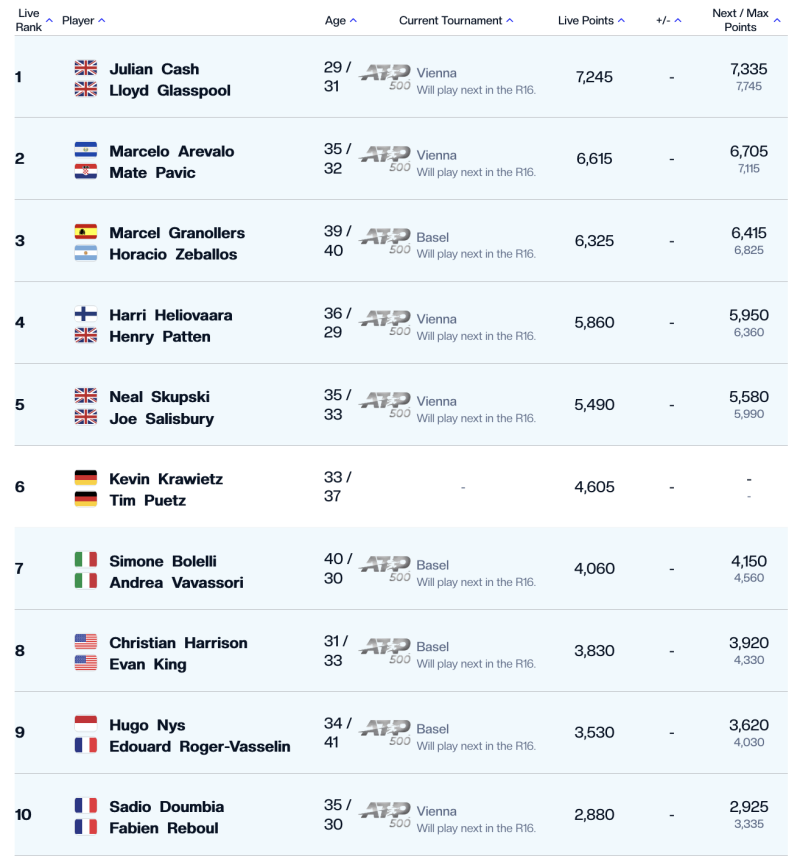Viewport: 800px width, 865px height.
Task: Click the ATP 500 logo beside Bolelli's Basel entry
Action: tap(385, 568)
